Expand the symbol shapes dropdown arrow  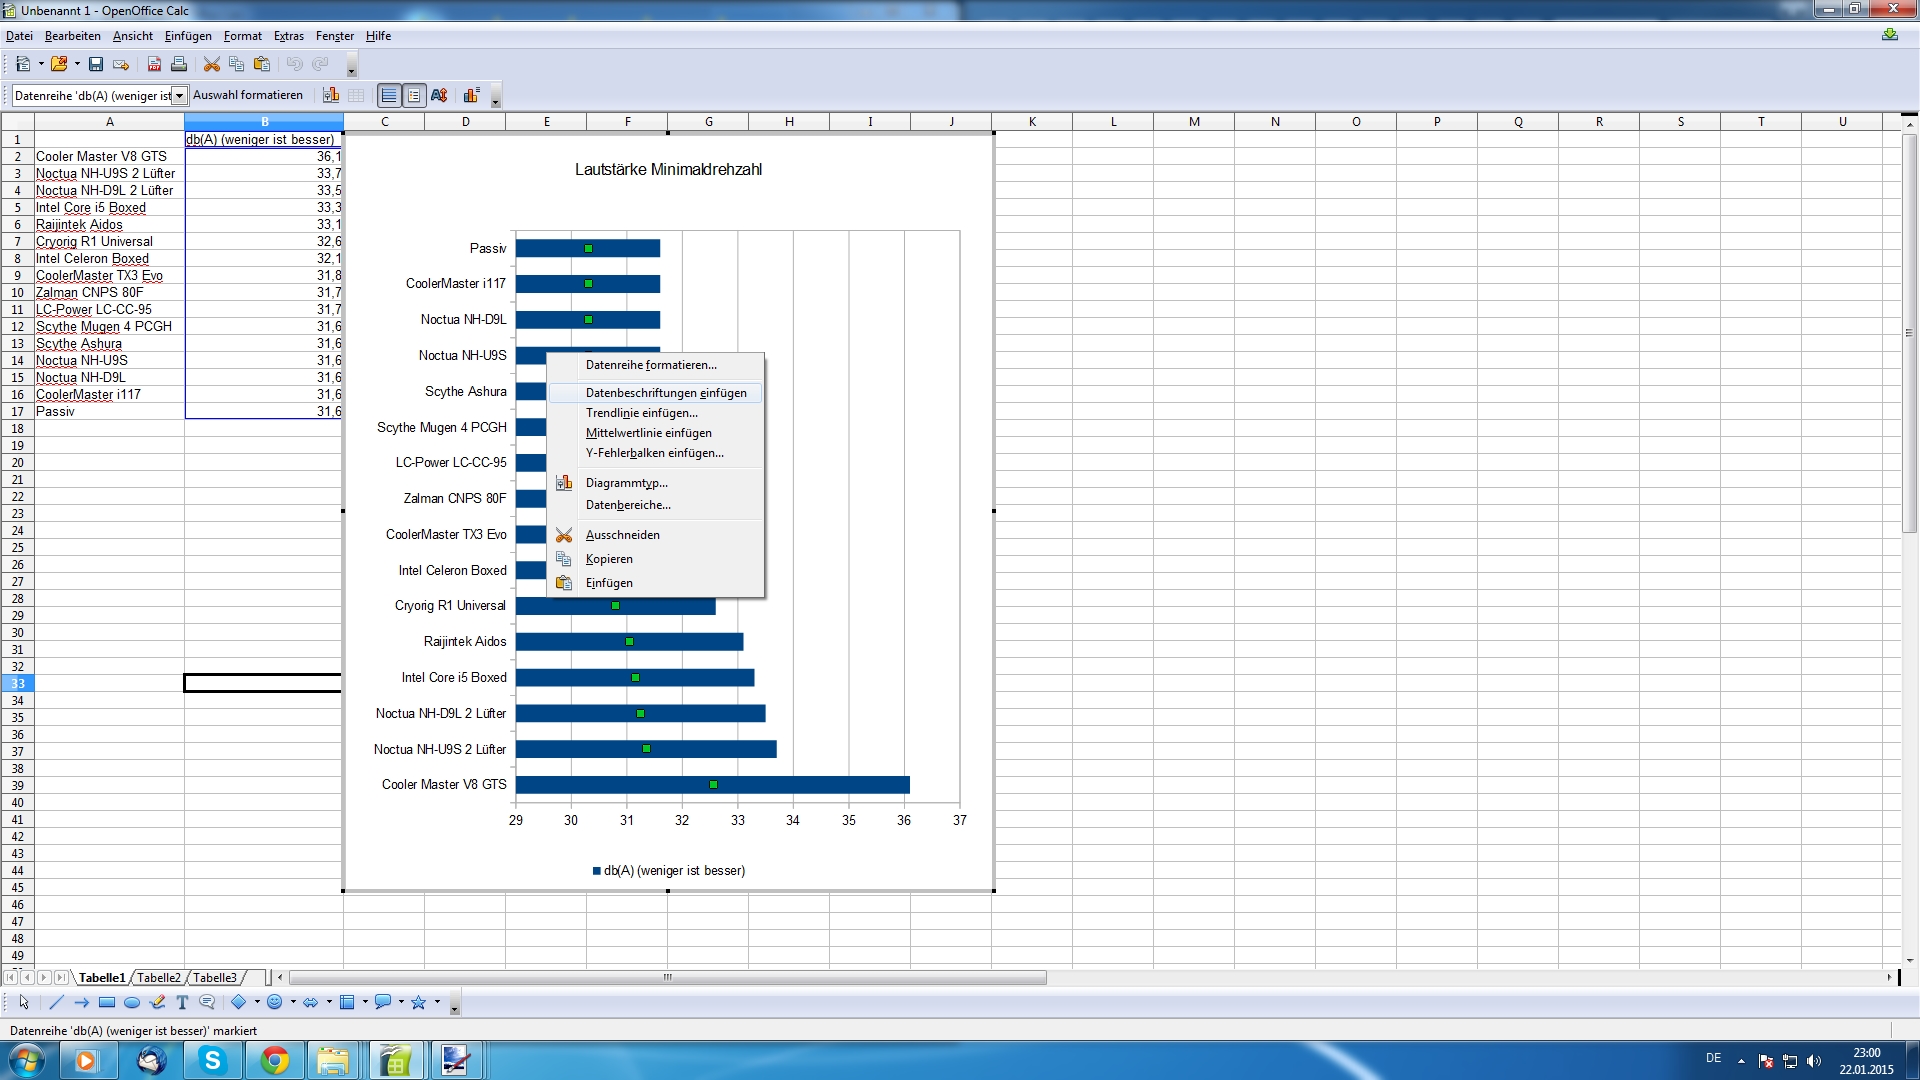[293, 1002]
